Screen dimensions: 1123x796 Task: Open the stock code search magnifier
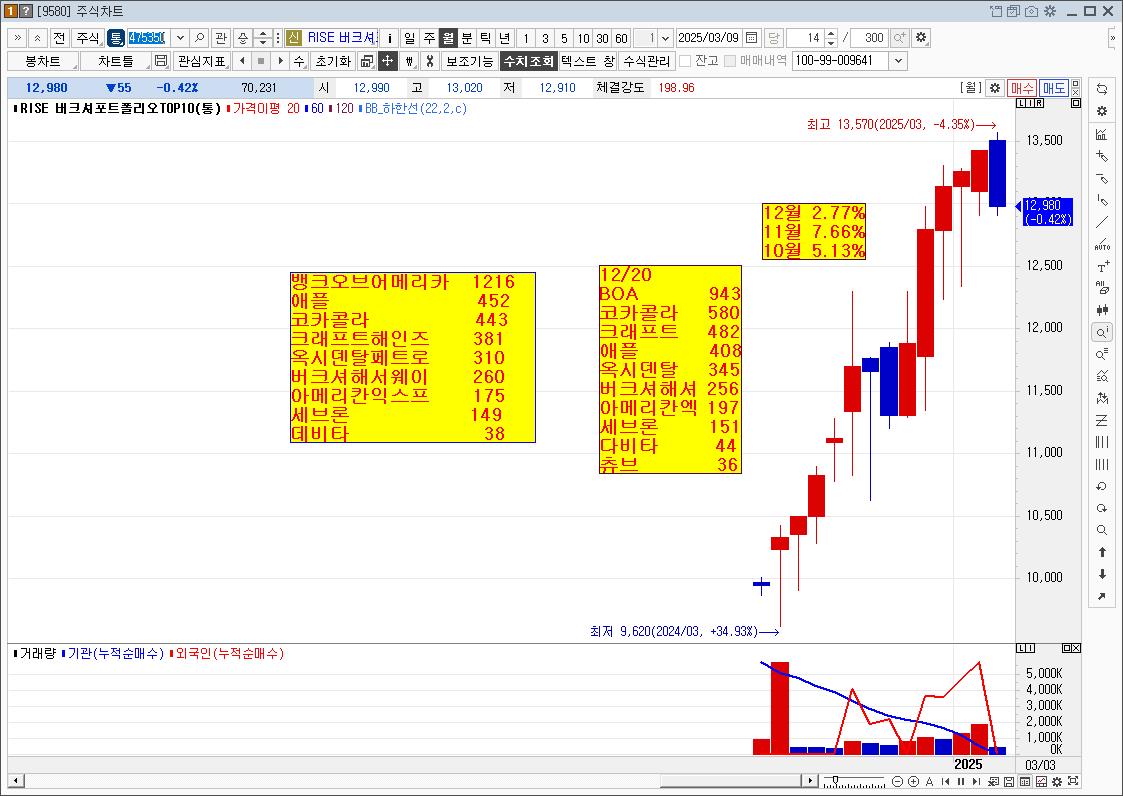click(201, 38)
